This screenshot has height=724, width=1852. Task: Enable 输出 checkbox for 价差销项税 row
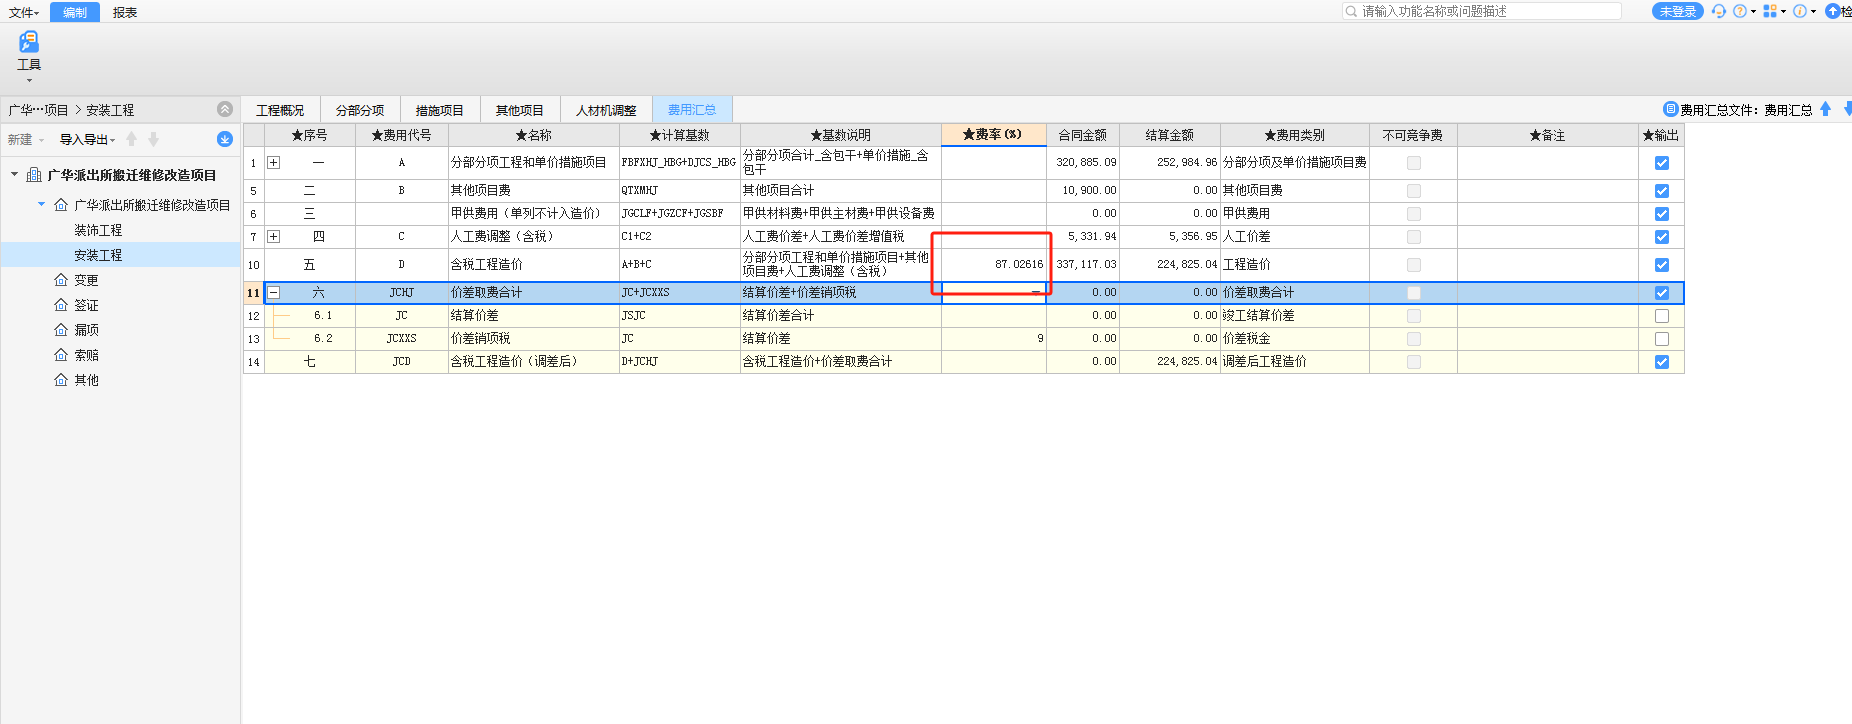click(1662, 339)
